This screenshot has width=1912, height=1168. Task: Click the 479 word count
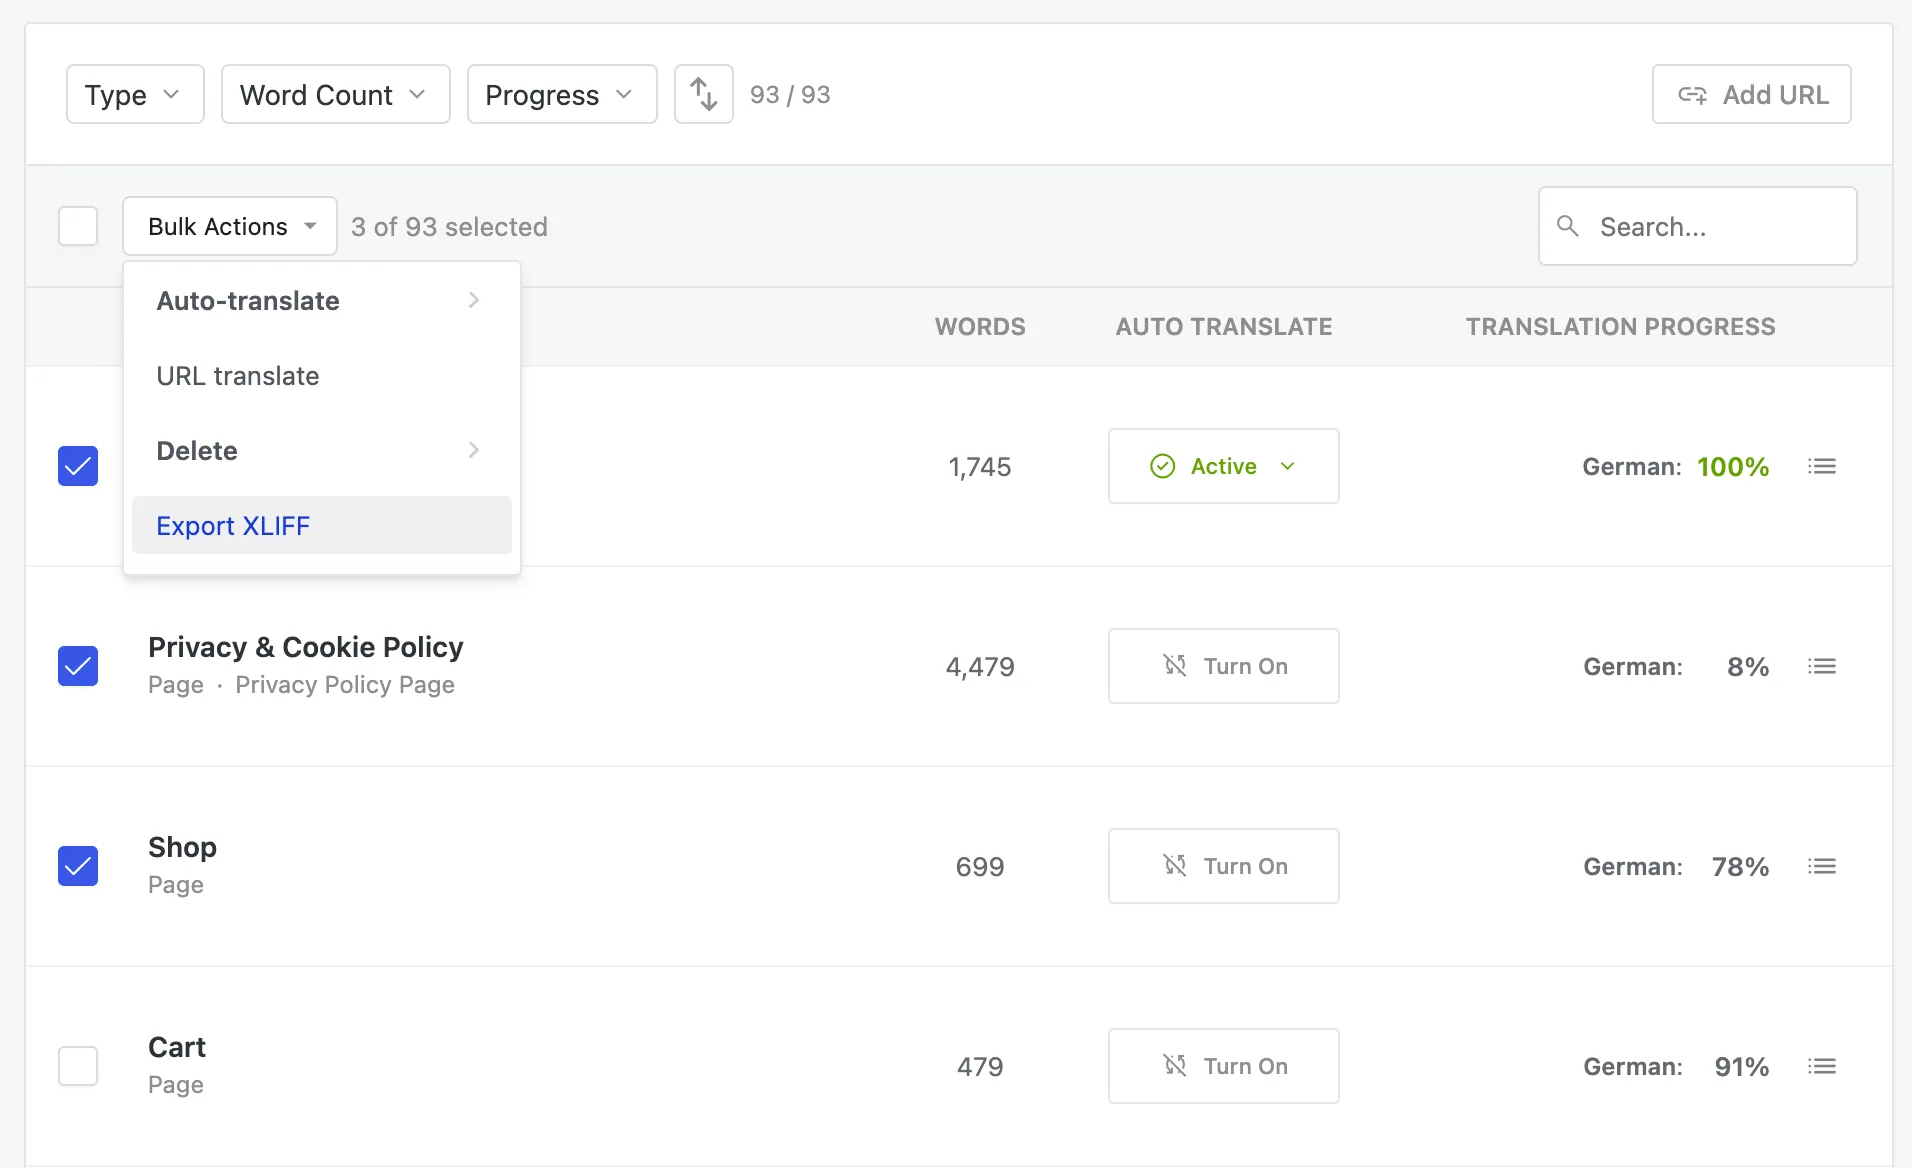tap(980, 1067)
